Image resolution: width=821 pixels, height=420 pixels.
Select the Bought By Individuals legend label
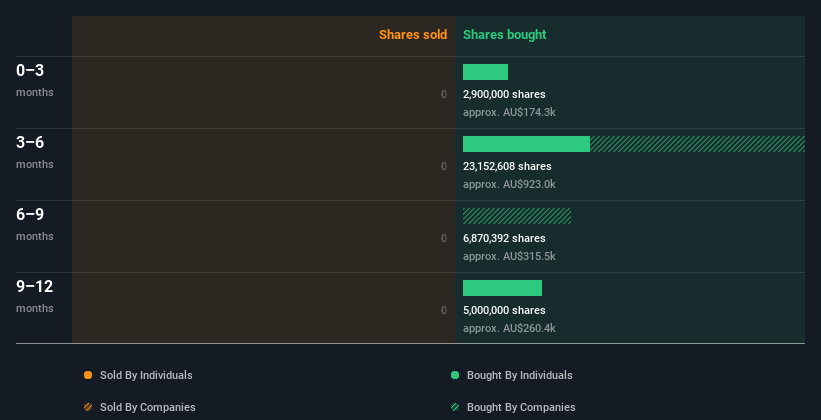click(x=519, y=375)
